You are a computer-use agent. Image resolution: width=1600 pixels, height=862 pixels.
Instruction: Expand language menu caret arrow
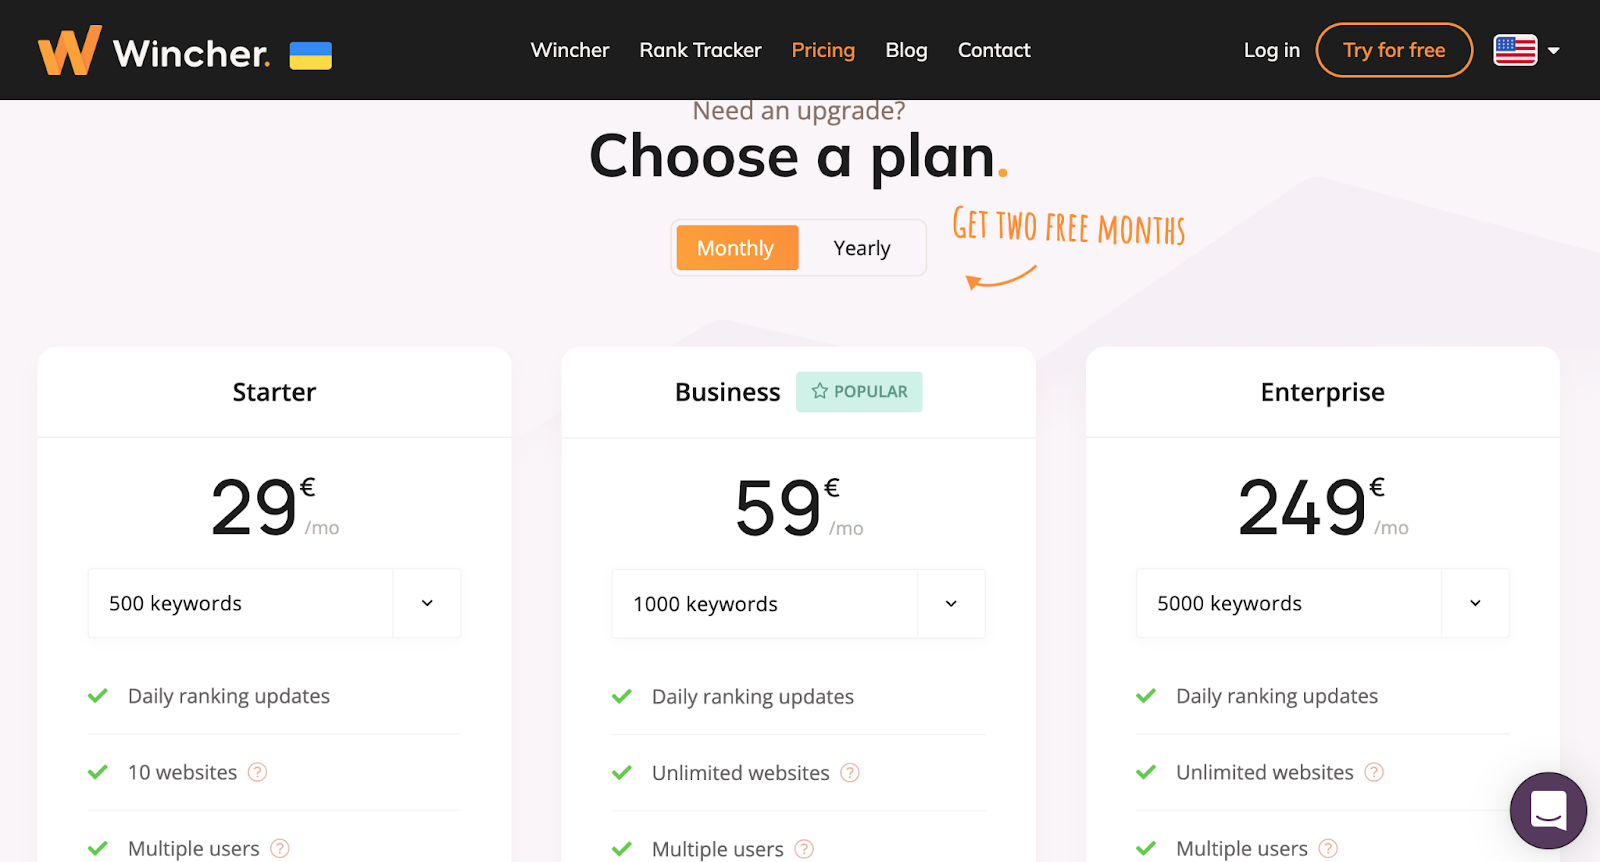[1553, 50]
